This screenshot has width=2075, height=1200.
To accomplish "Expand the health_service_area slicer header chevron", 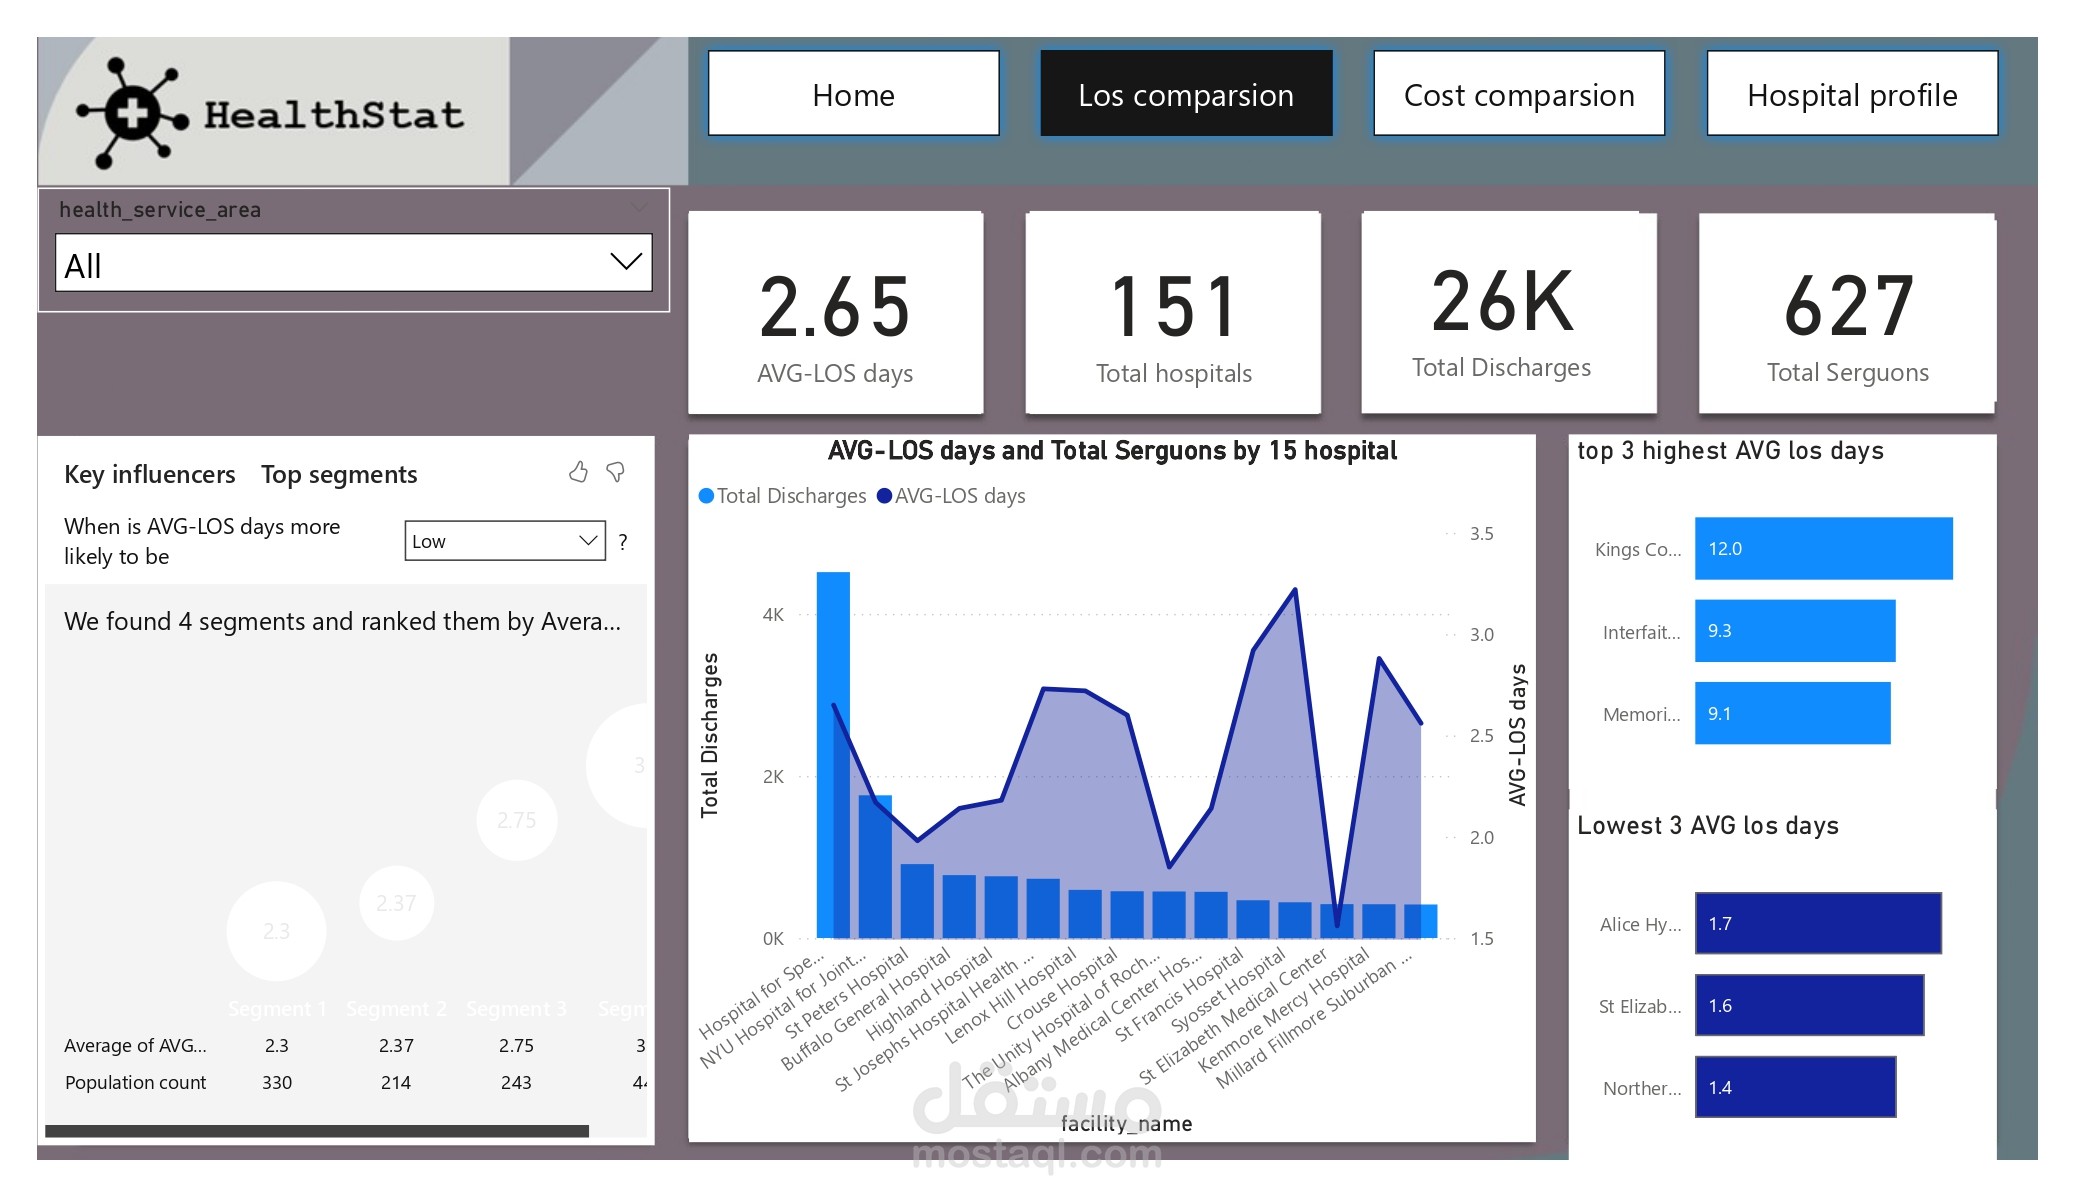I will click(639, 207).
